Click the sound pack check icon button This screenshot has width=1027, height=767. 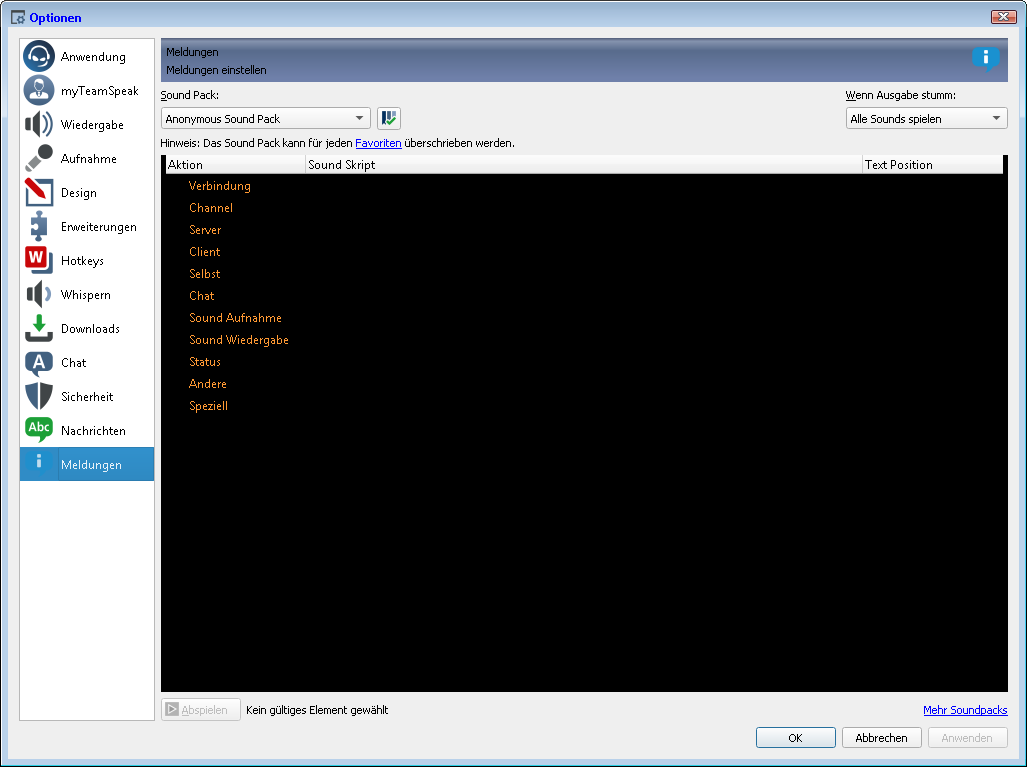[389, 119]
